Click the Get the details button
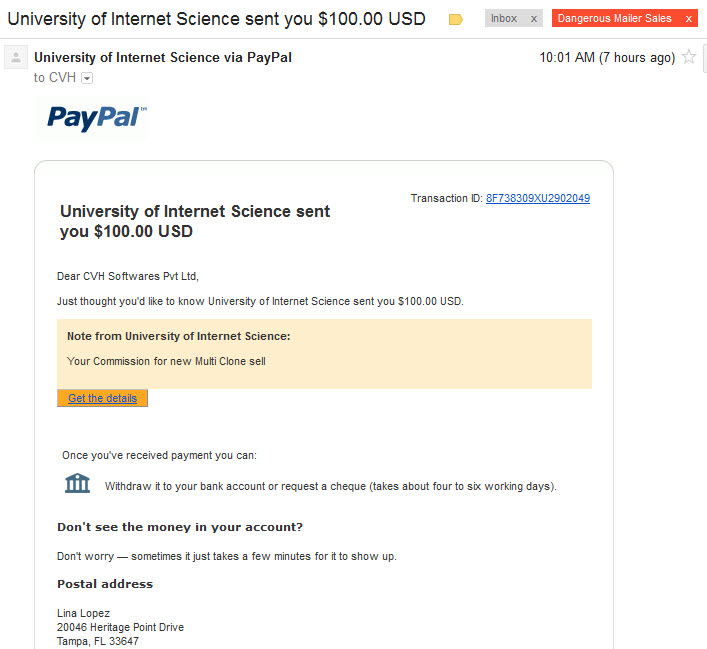The width and height of the screenshot is (707, 649). [102, 398]
